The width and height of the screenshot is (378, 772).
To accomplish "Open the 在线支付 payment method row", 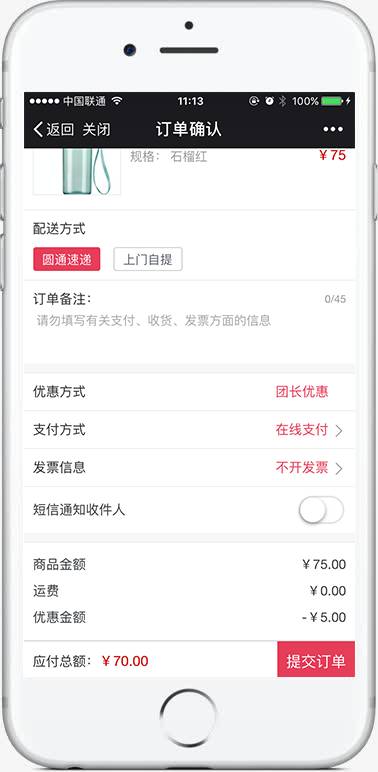I will (x=189, y=430).
